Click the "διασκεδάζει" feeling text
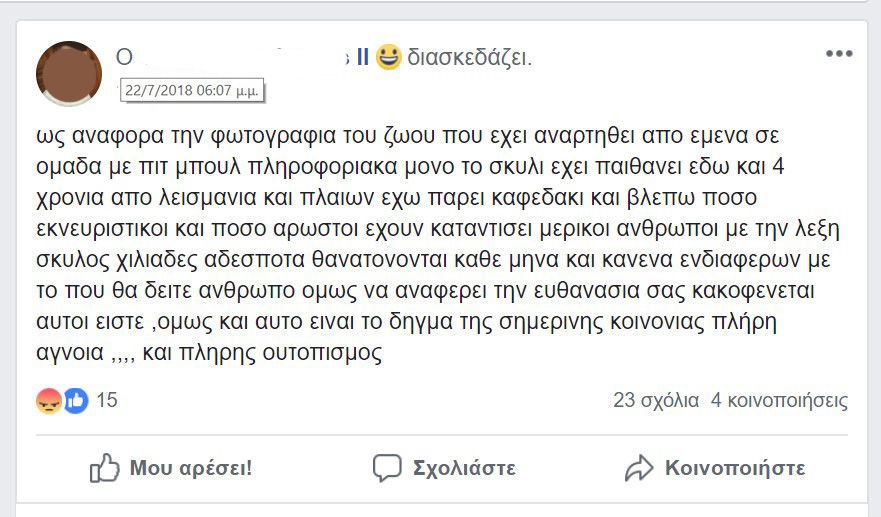881x517 pixels. click(x=468, y=58)
